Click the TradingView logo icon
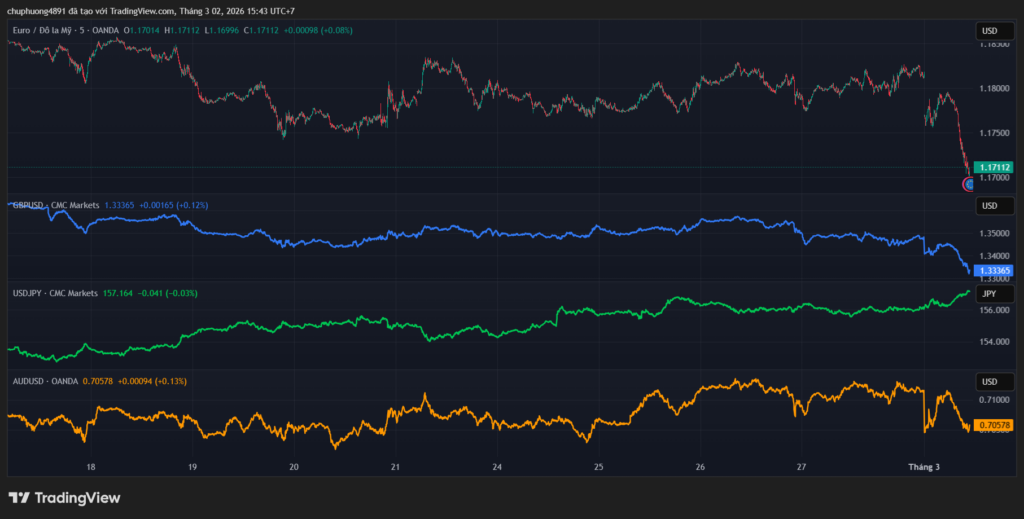The width and height of the screenshot is (1024, 519). pyautogui.click(x=19, y=497)
